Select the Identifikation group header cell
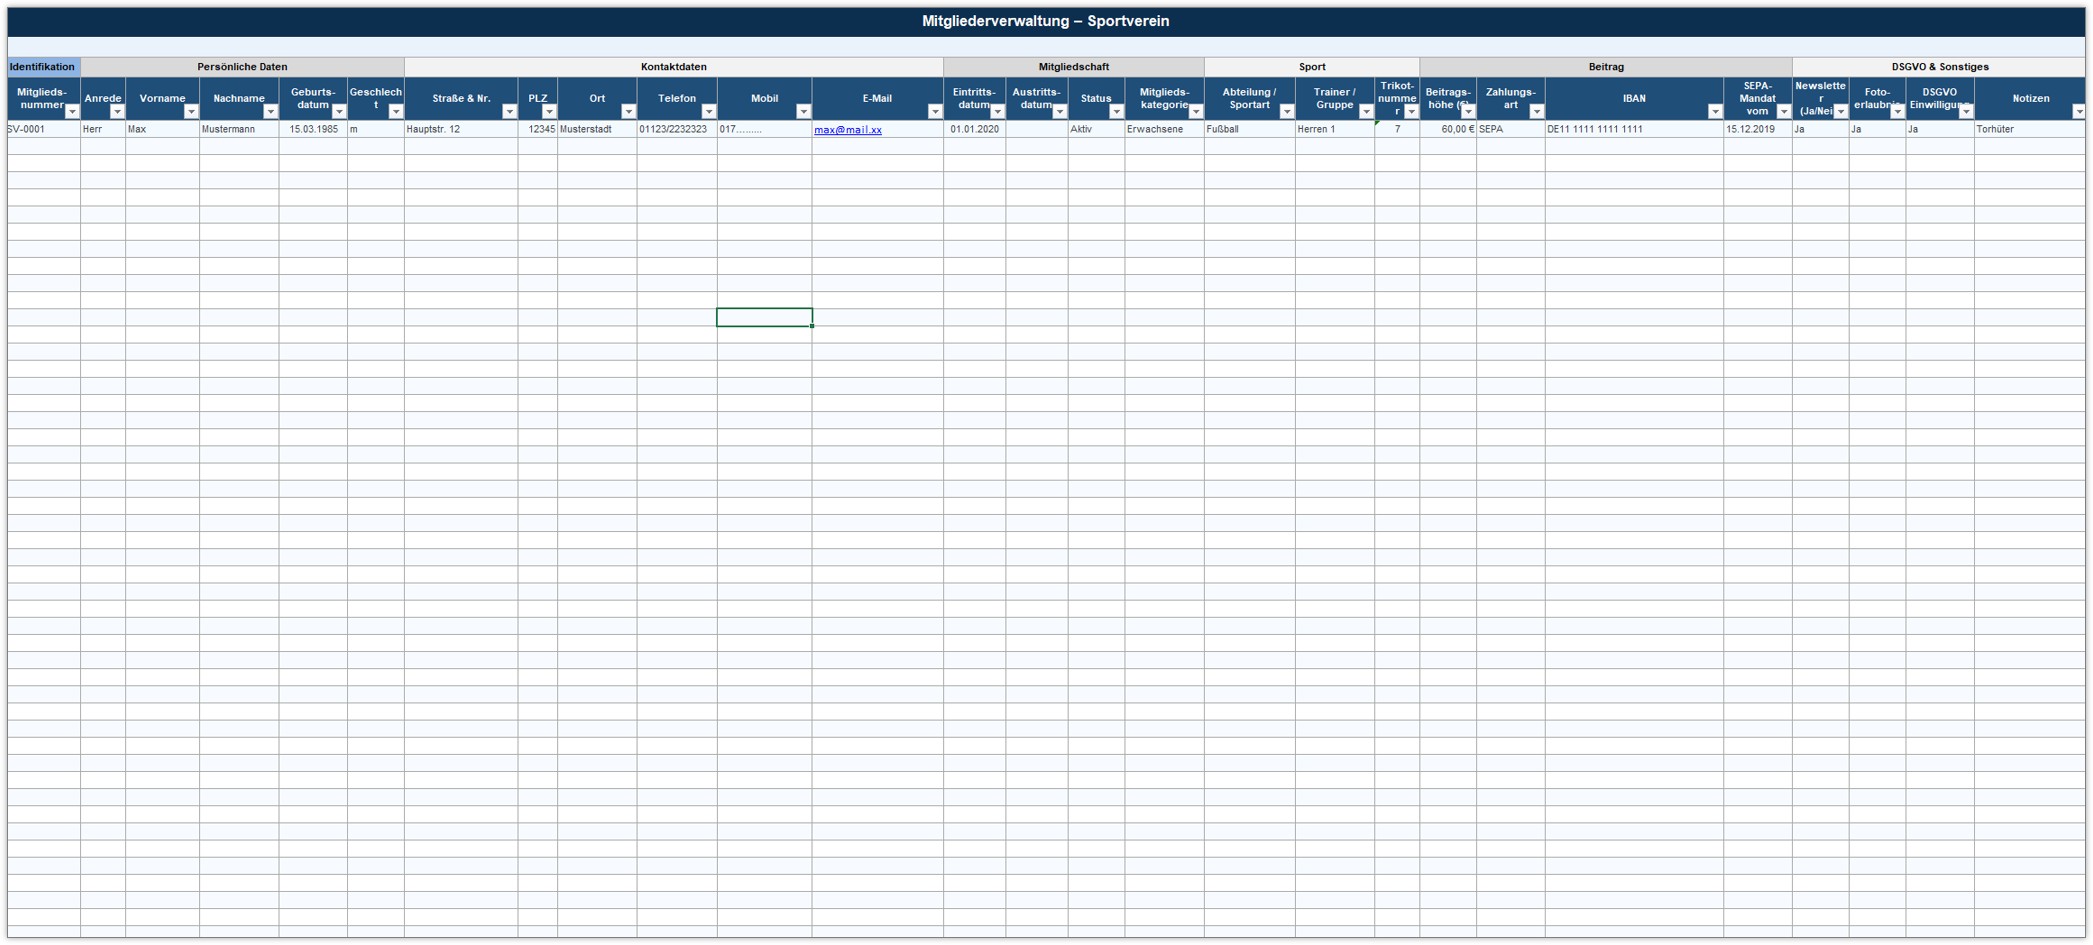 click(x=43, y=67)
